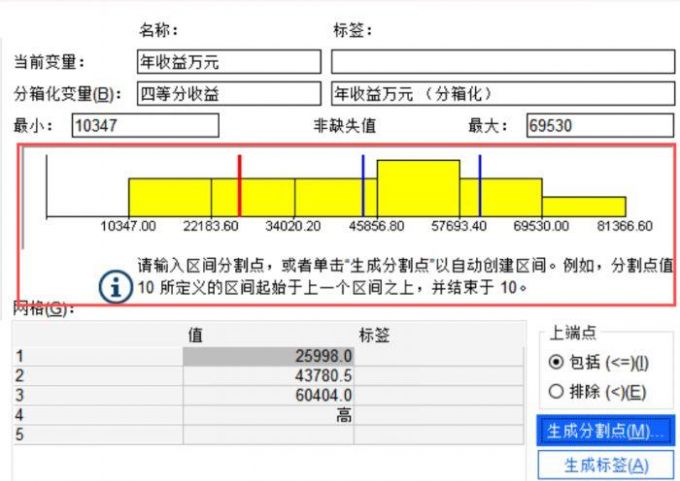This screenshot has height=481, width=680.
Task: Click row header number 5 in grid
Action: pos(98,435)
